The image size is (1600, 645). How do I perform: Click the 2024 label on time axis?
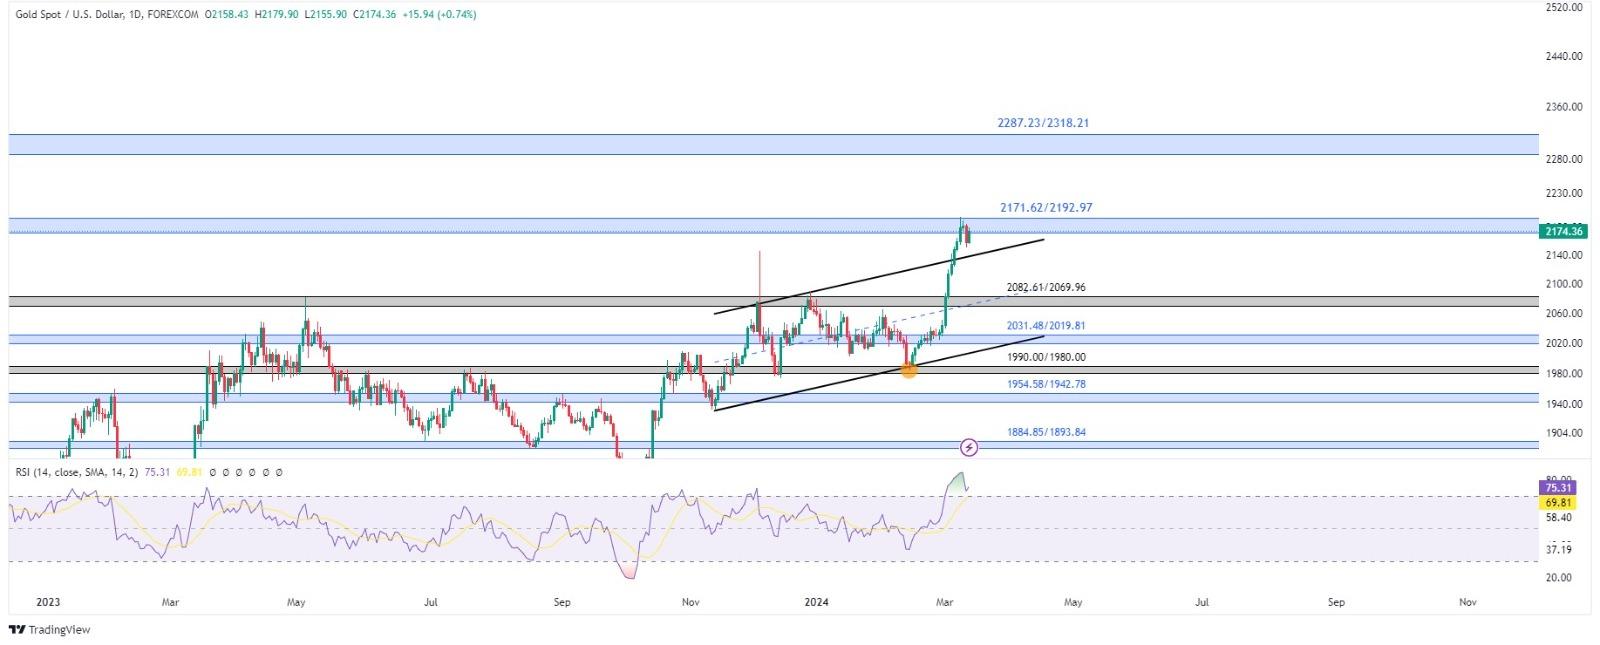click(x=817, y=602)
